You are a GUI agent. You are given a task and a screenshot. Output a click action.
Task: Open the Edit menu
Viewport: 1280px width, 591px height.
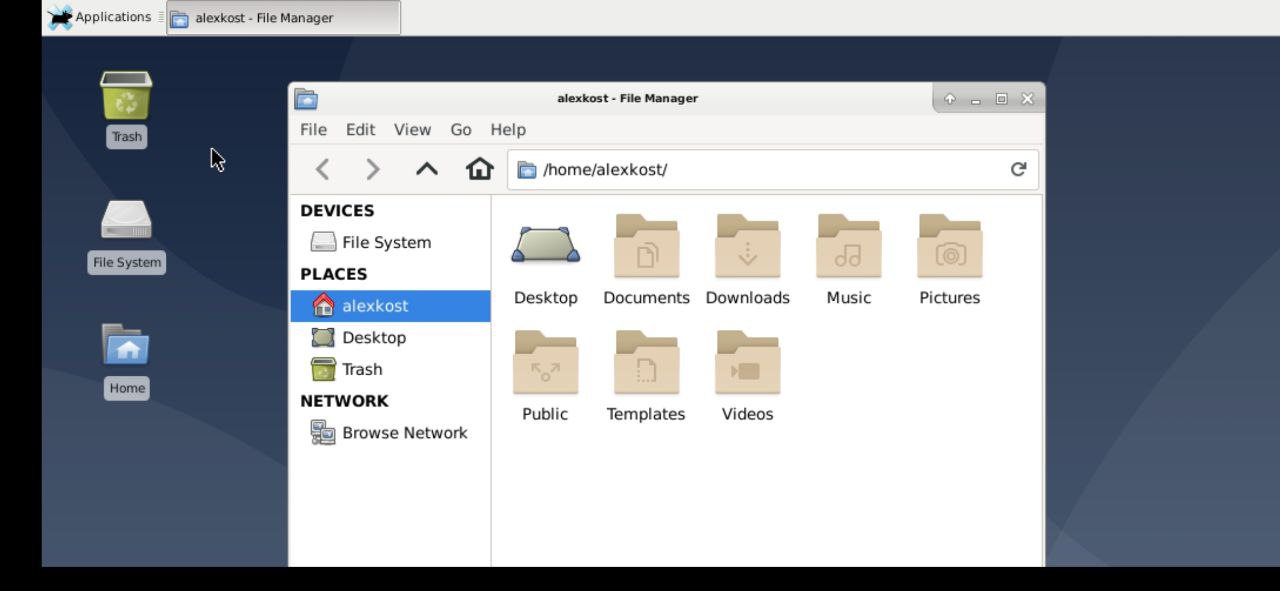click(x=360, y=130)
